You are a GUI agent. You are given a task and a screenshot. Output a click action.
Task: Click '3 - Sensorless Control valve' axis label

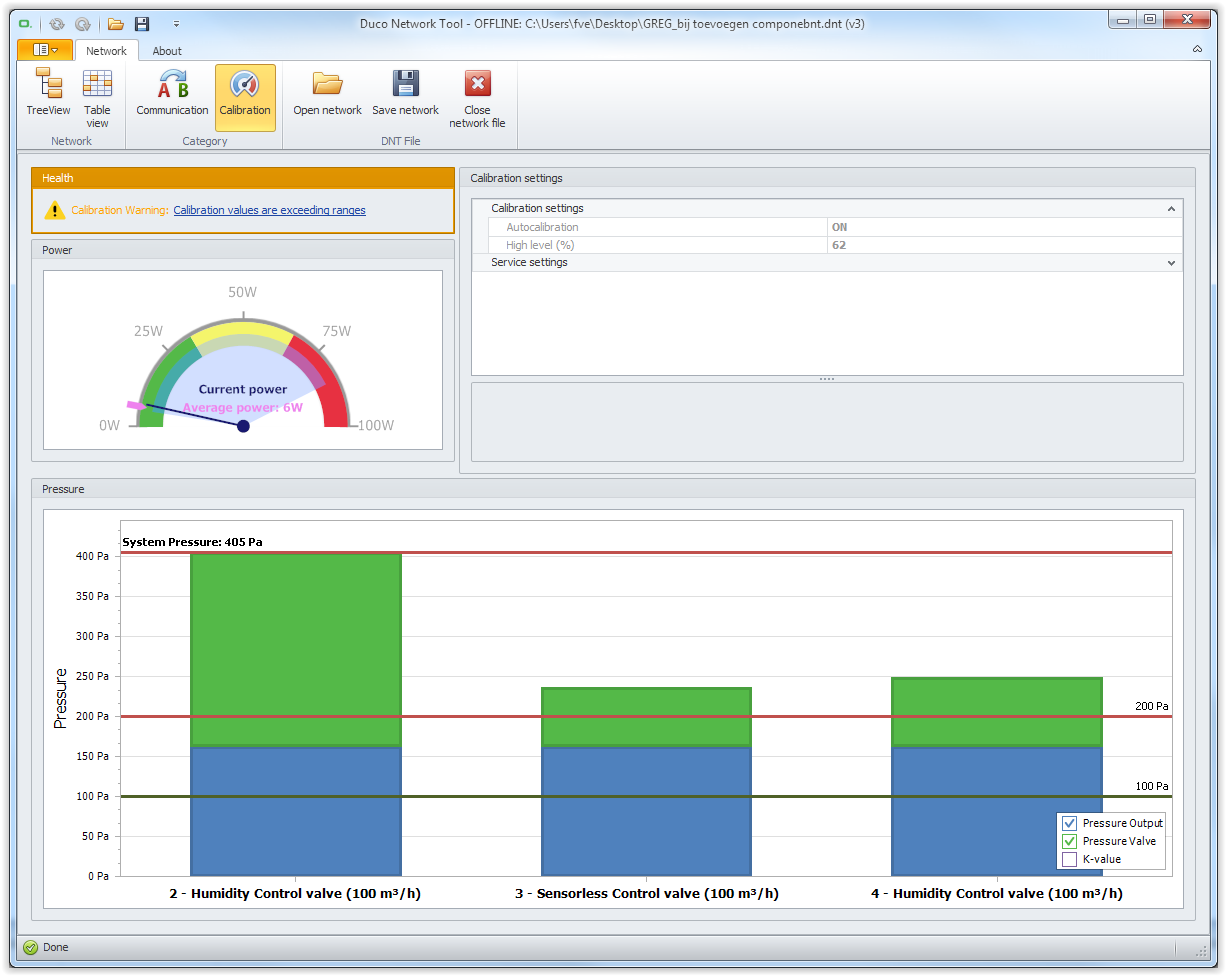pos(646,893)
